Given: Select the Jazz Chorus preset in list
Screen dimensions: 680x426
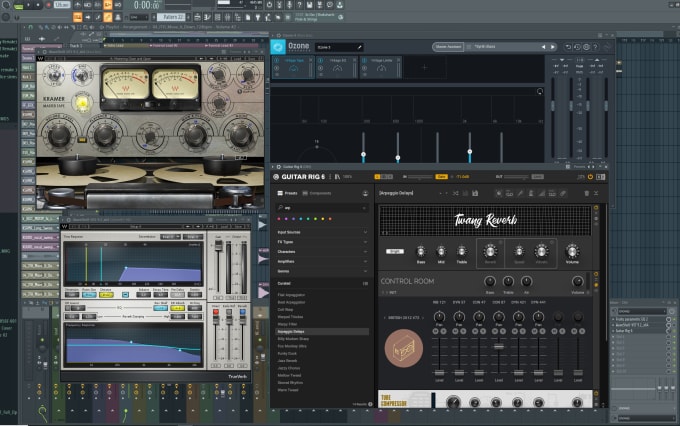Looking at the screenshot, I should point(289,368).
